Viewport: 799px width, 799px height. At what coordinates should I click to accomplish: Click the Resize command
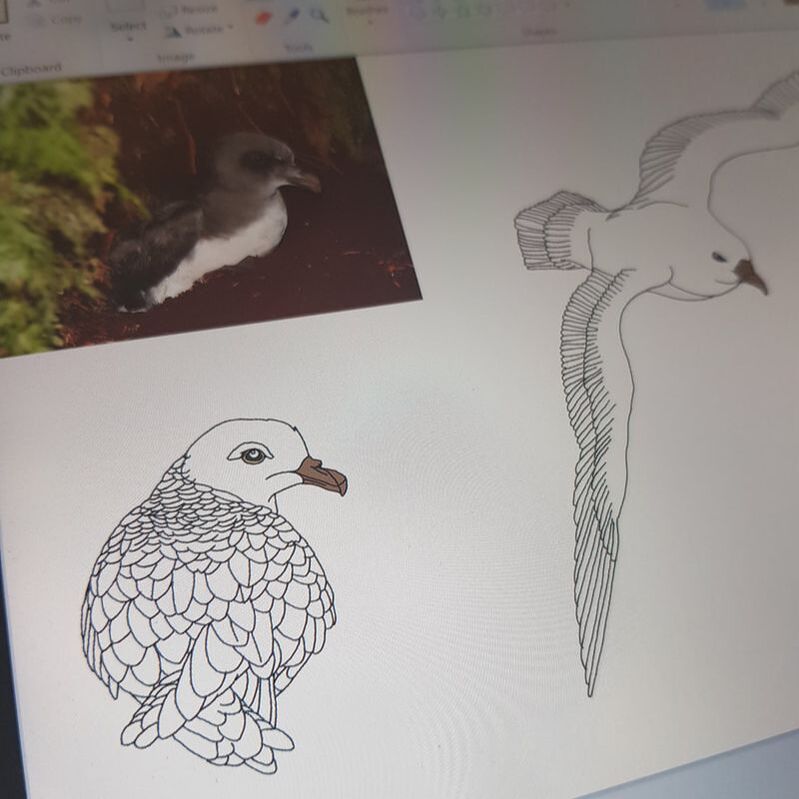190,10
